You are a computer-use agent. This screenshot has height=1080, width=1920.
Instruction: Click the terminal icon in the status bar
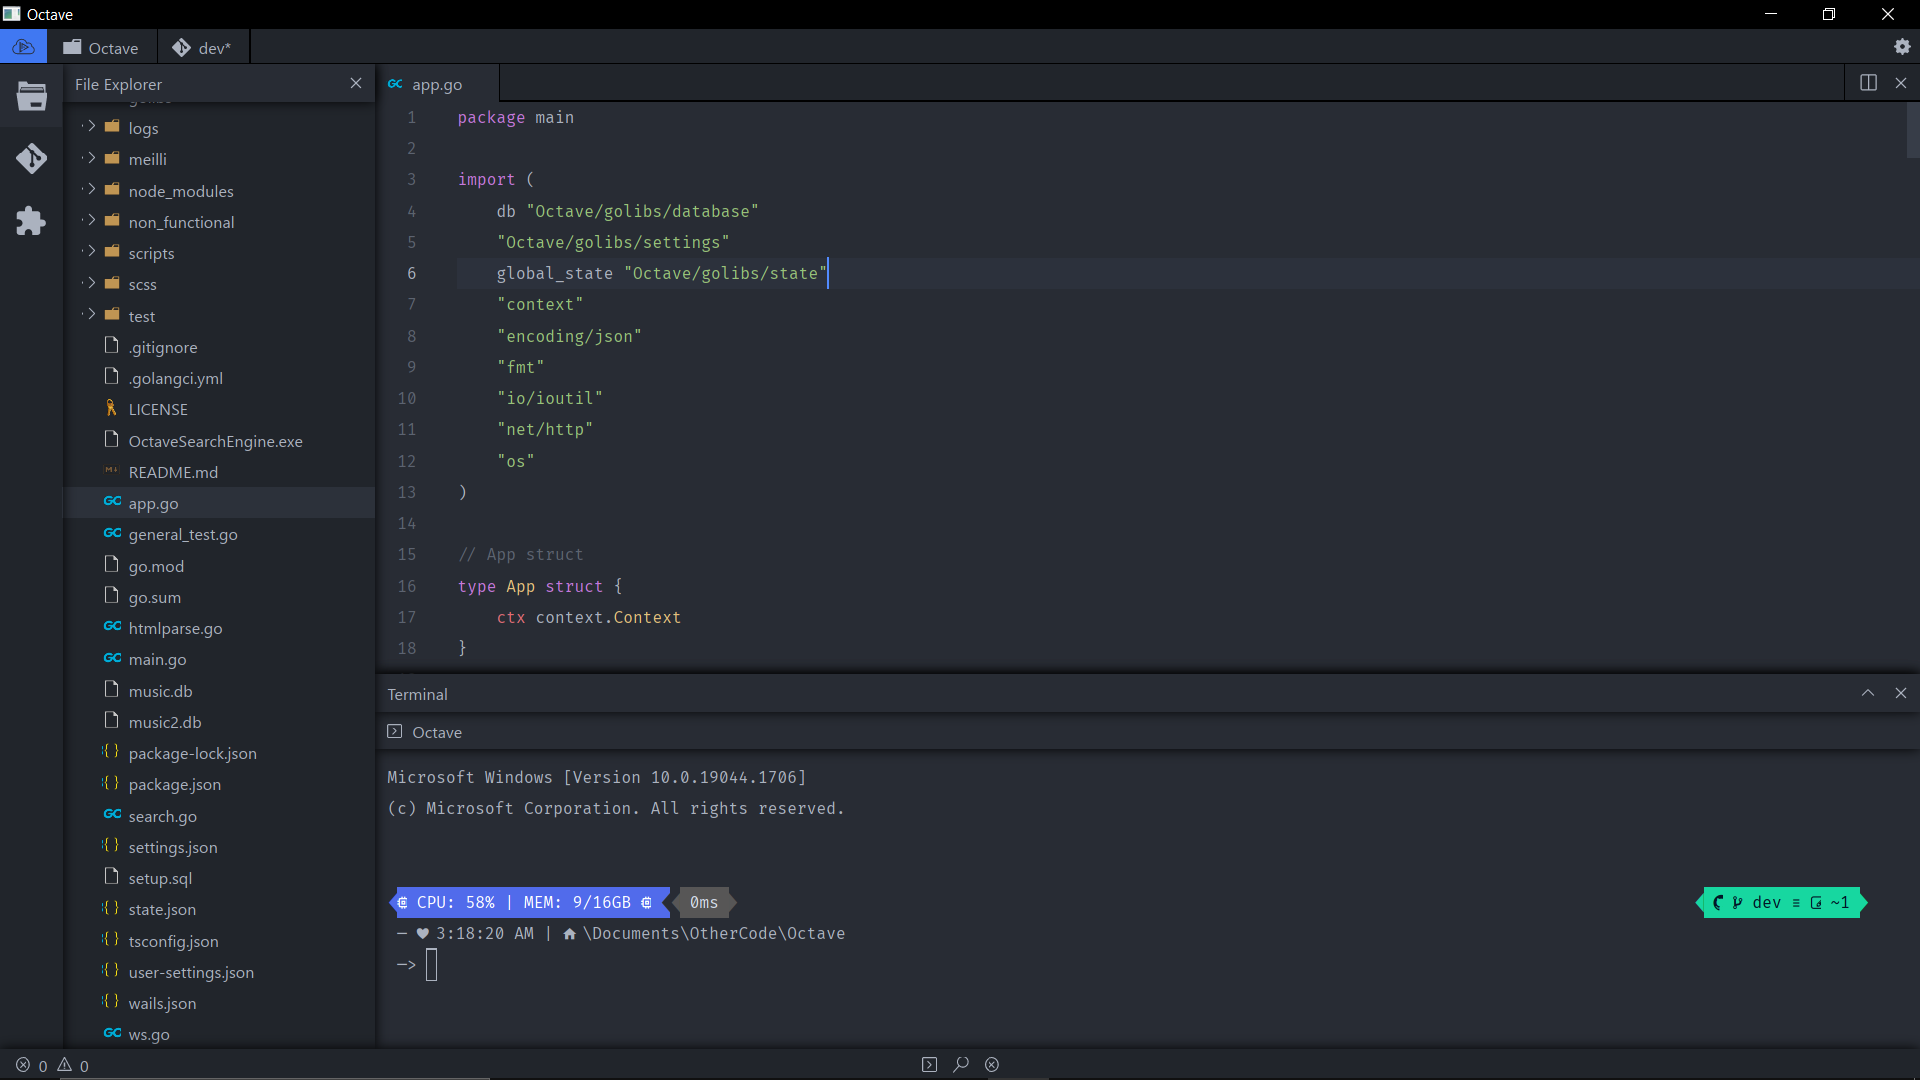click(929, 1064)
